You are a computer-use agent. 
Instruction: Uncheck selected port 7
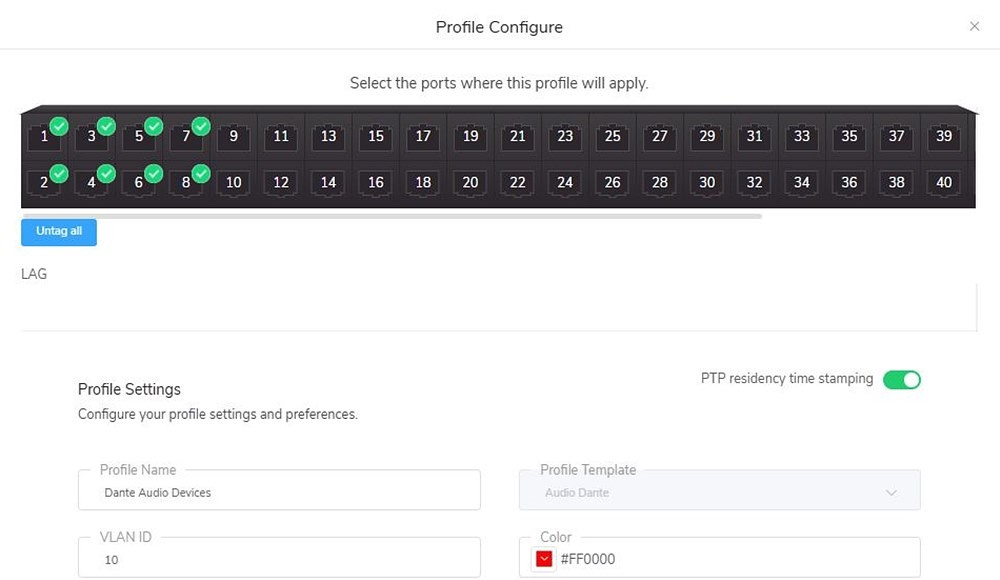(188, 135)
